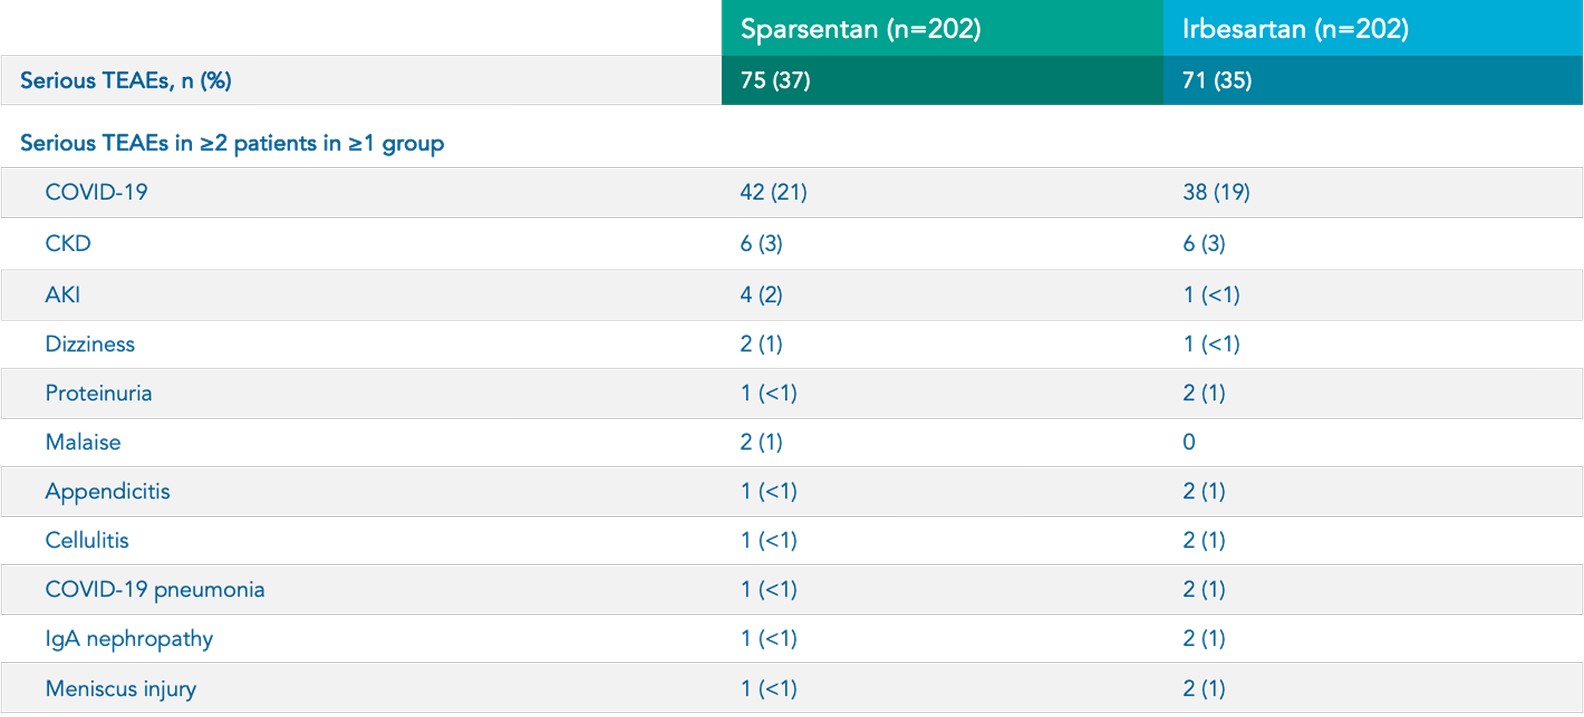Screen dimensions: 1584x717
Task: Click the Malaise row label
Action: (83, 442)
